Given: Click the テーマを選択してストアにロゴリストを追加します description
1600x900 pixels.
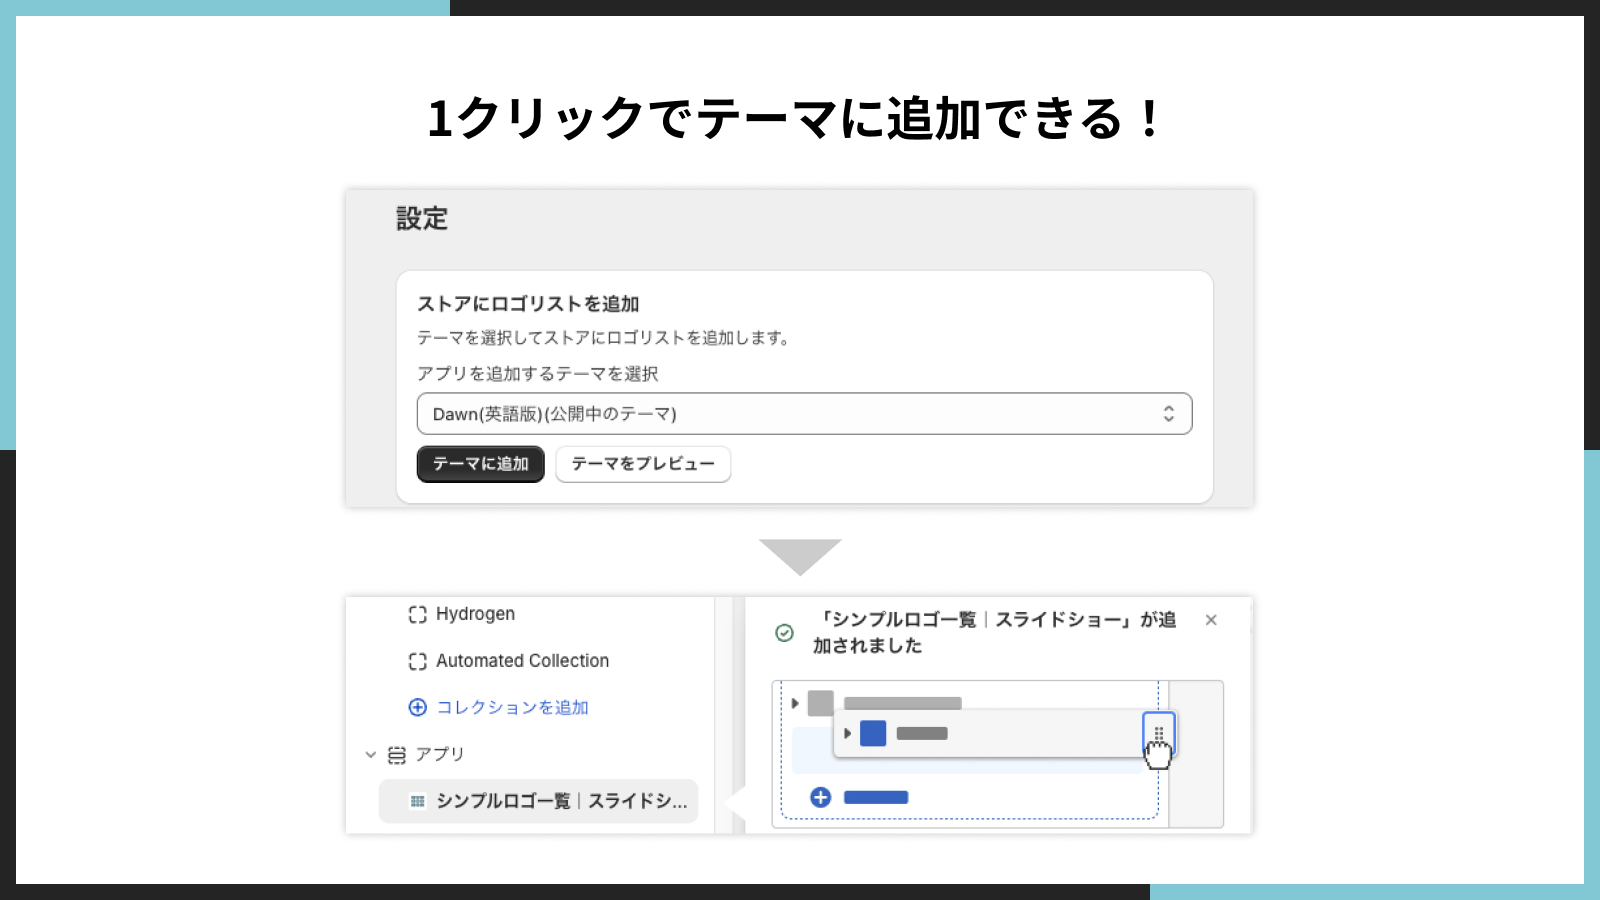Looking at the screenshot, I should click(605, 338).
